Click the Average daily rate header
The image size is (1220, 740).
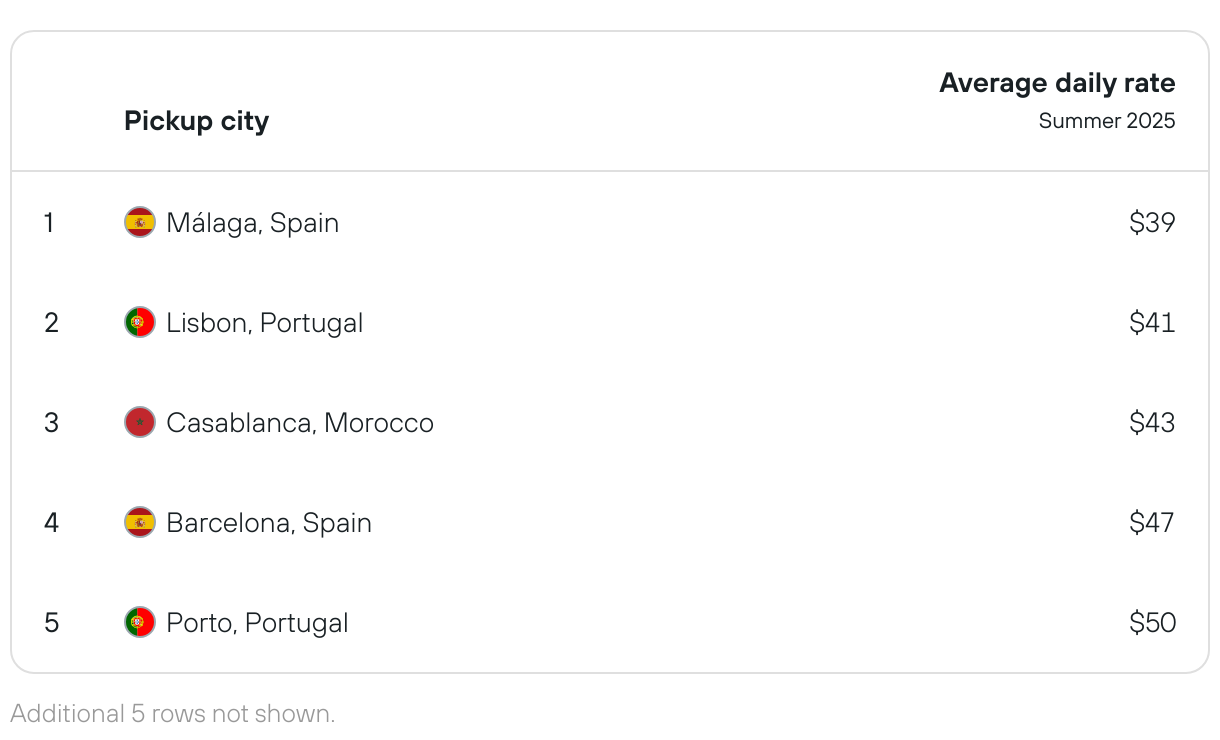(1057, 83)
